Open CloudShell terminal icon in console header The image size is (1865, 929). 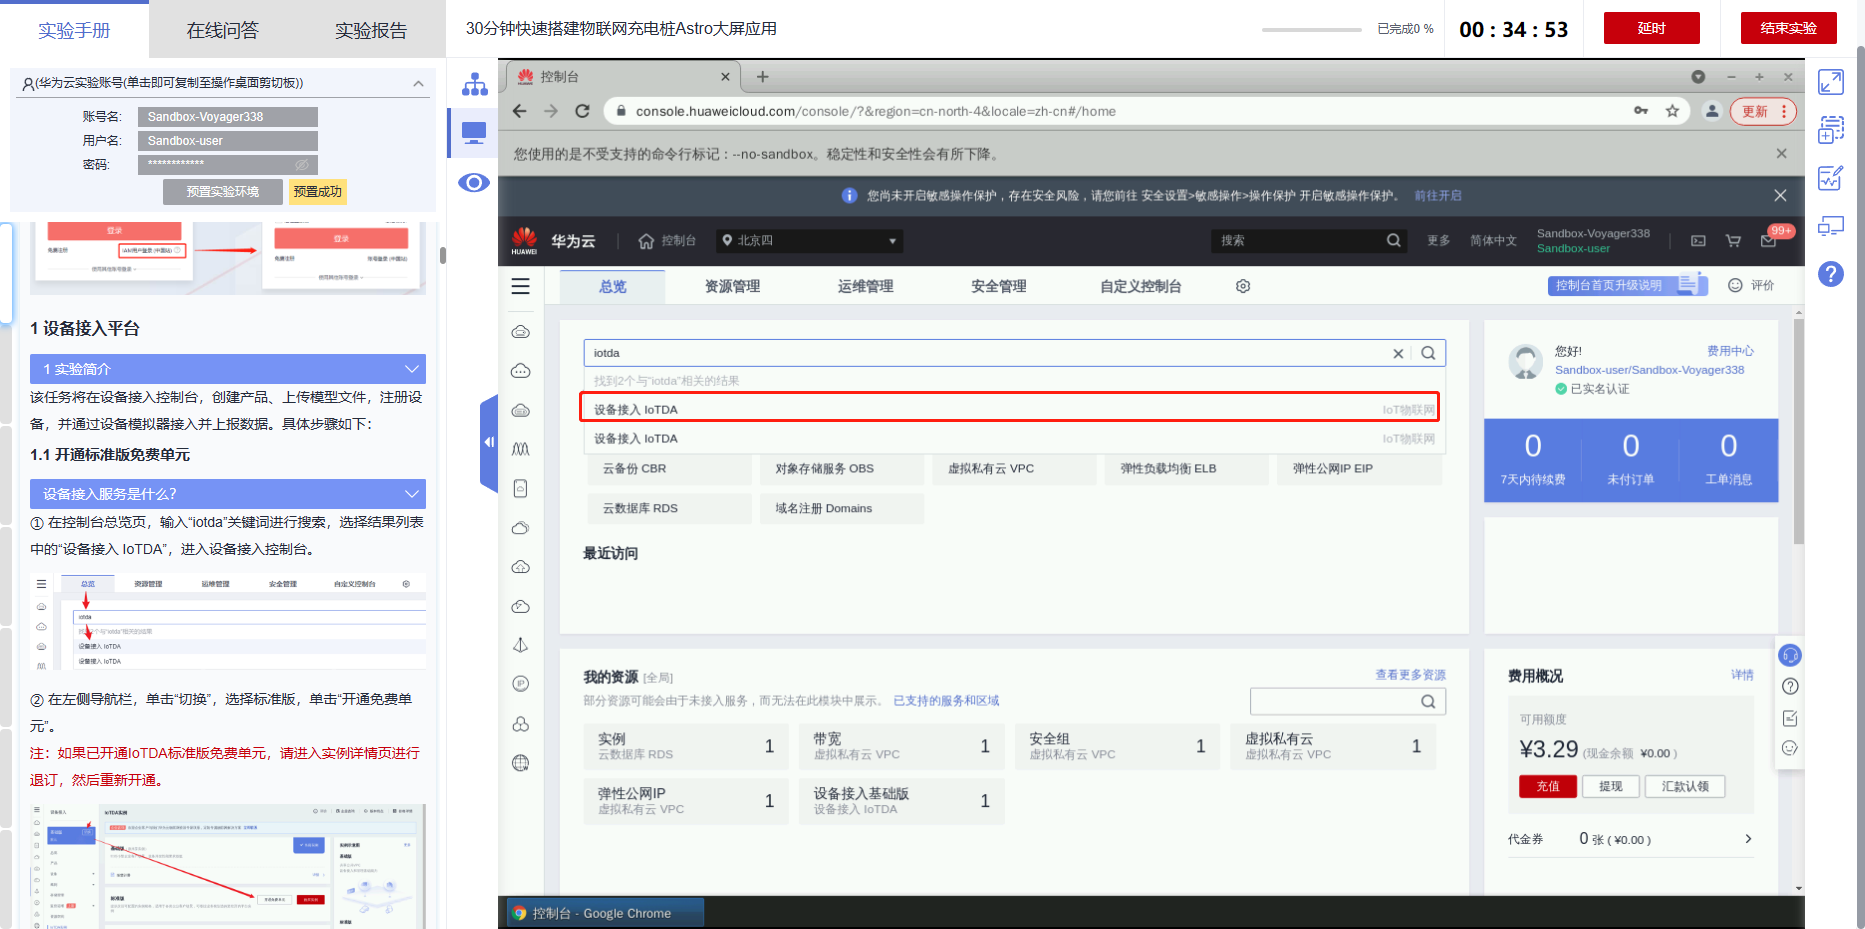click(1698, 241)
